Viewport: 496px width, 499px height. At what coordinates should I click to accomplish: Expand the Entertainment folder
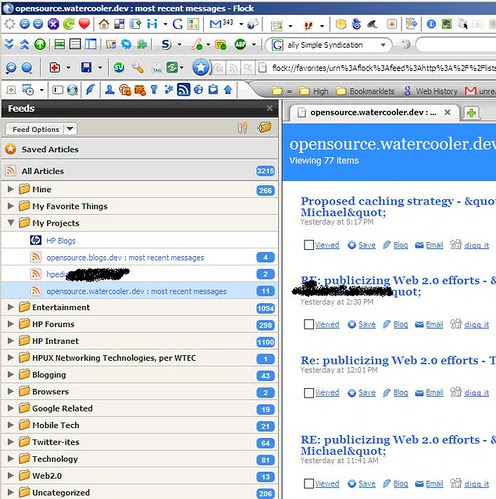tap(10, 307)
